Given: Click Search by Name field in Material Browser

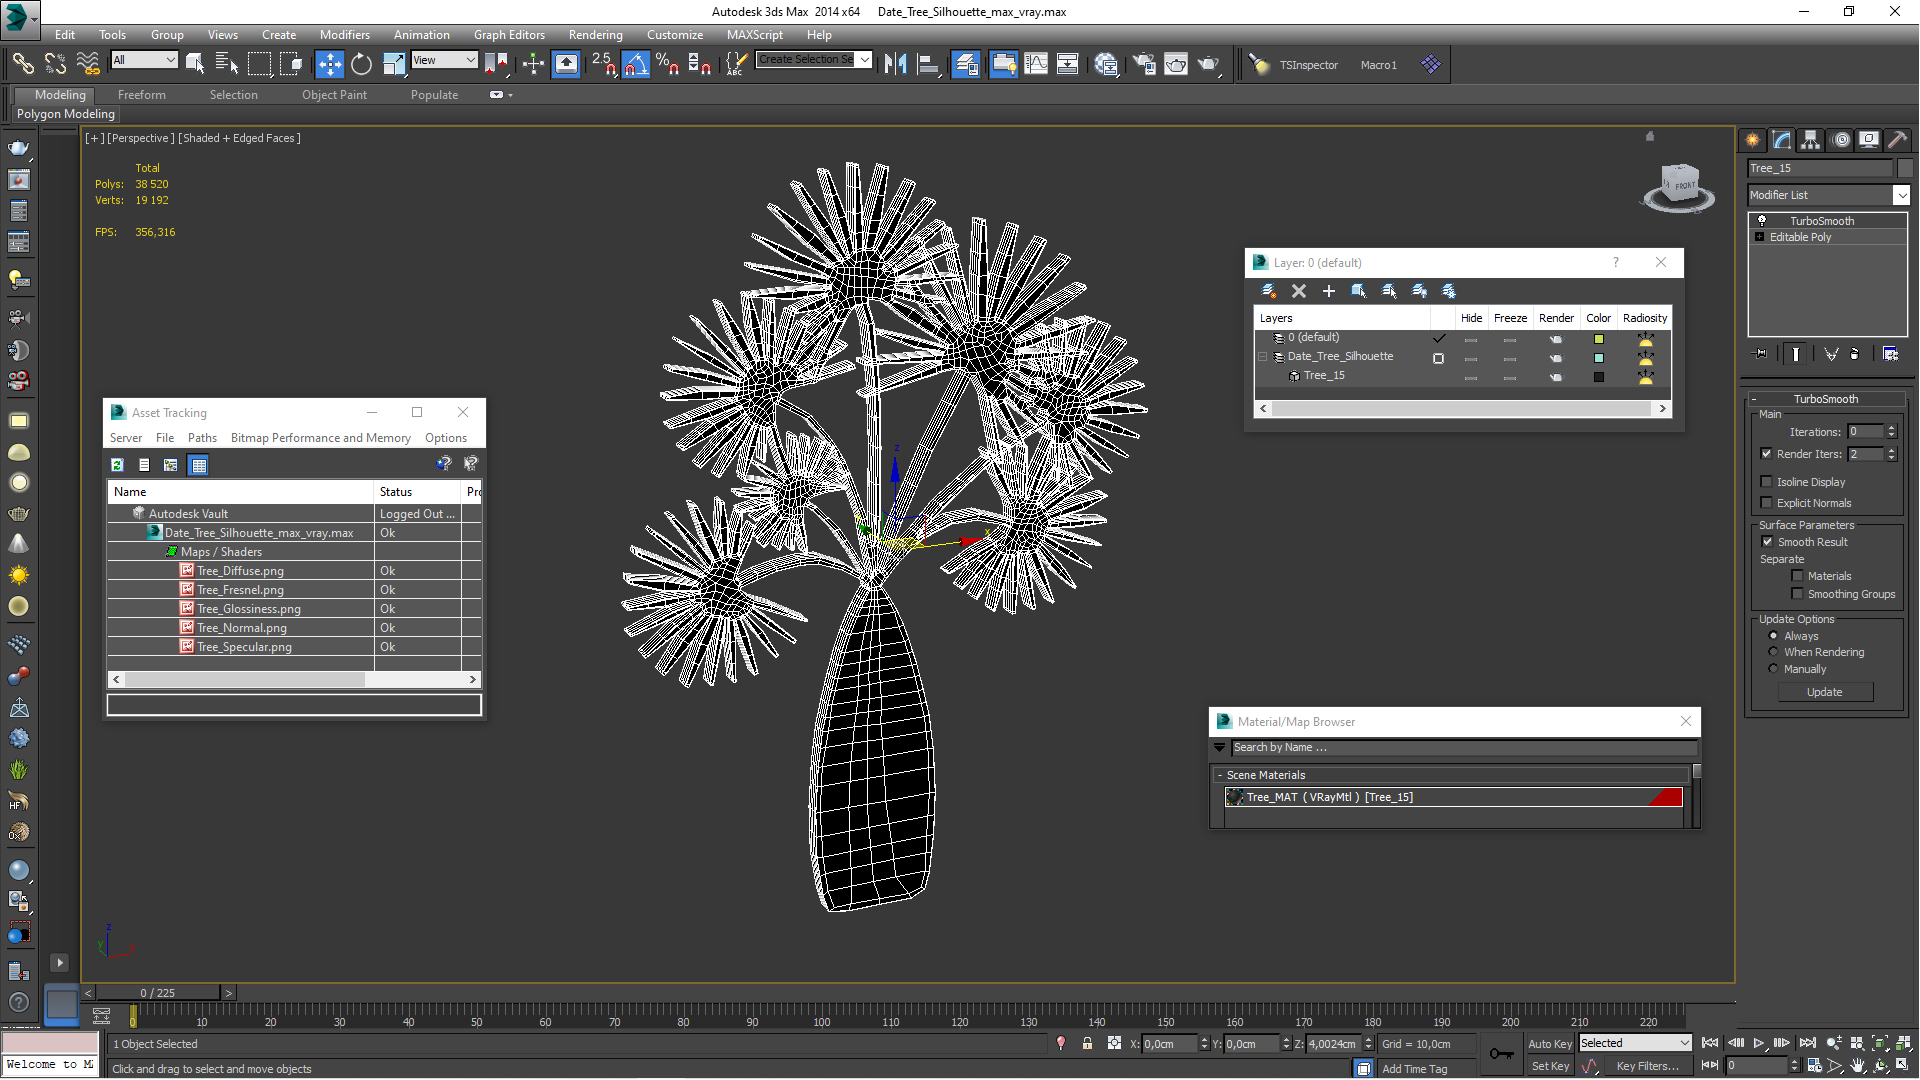Looking at the screenshot, I should coord(1451,746).
